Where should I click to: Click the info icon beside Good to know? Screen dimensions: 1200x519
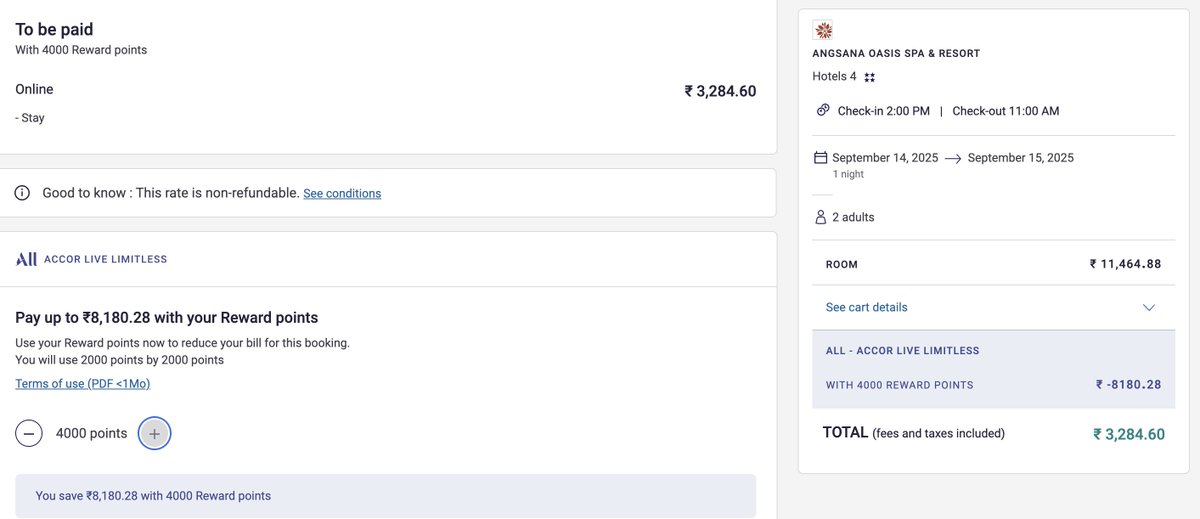point(22,193)
